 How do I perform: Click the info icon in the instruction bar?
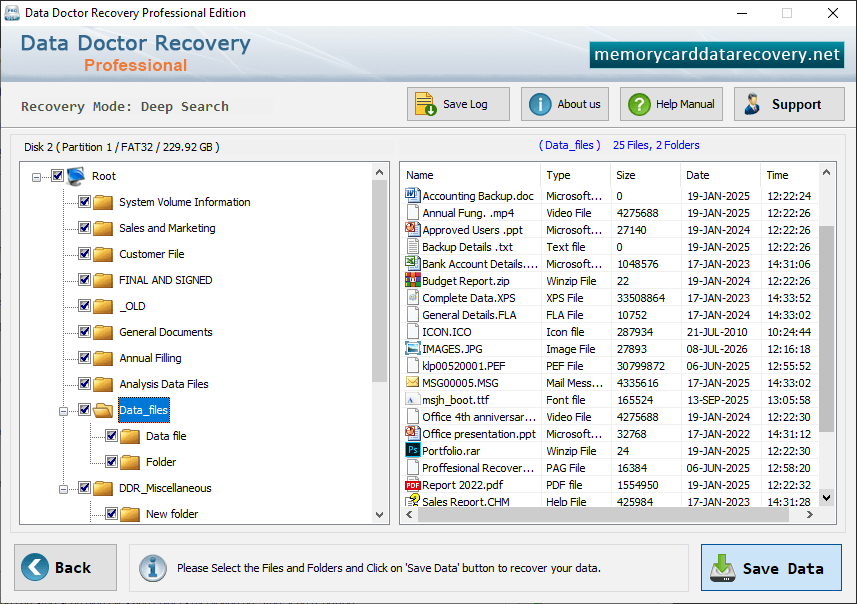(152, 568)
